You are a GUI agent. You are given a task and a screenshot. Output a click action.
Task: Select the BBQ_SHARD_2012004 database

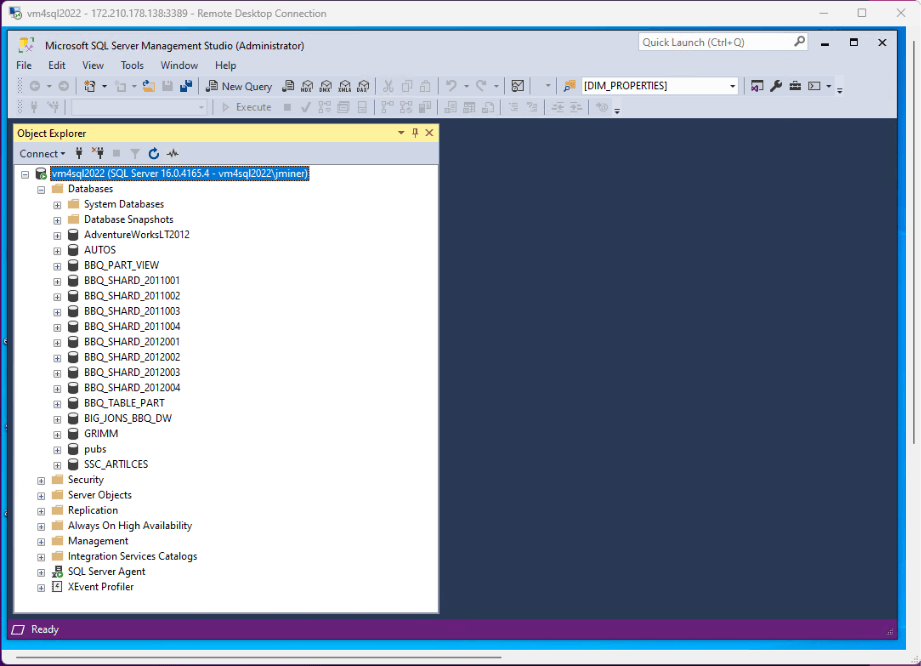pos(132,388)
